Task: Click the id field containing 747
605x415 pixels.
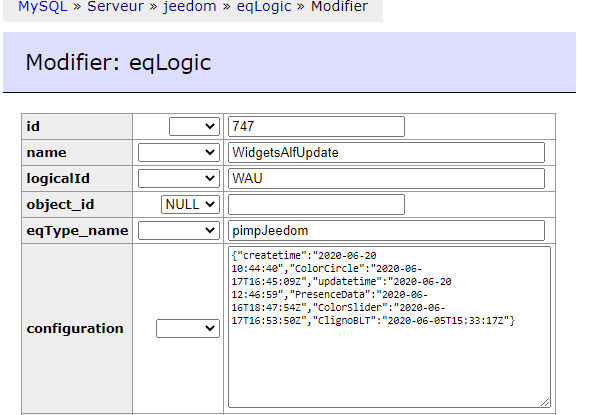Action: pyautogui.click(x=316, y=127)
